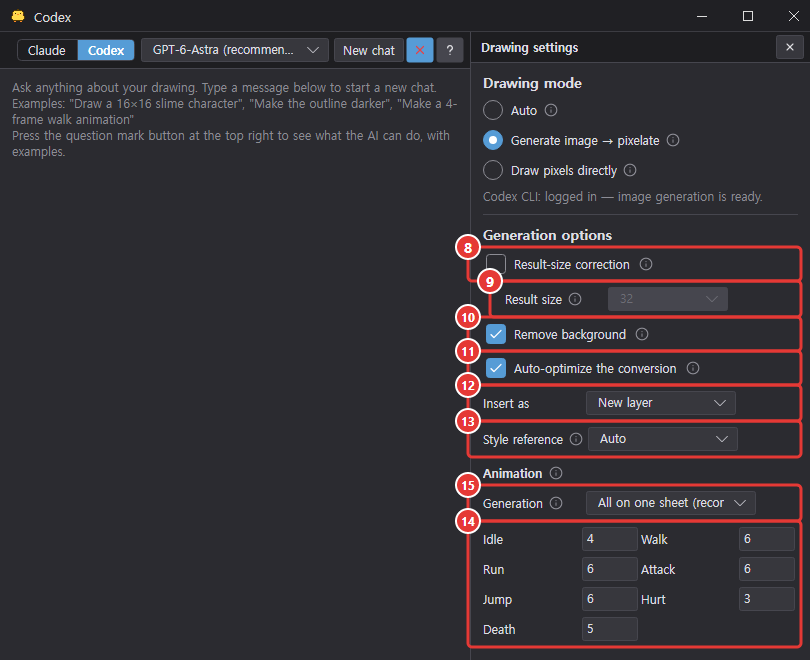
Task: Click the 'Codex CLI: logged in' status text
Action: coord(622,197)
